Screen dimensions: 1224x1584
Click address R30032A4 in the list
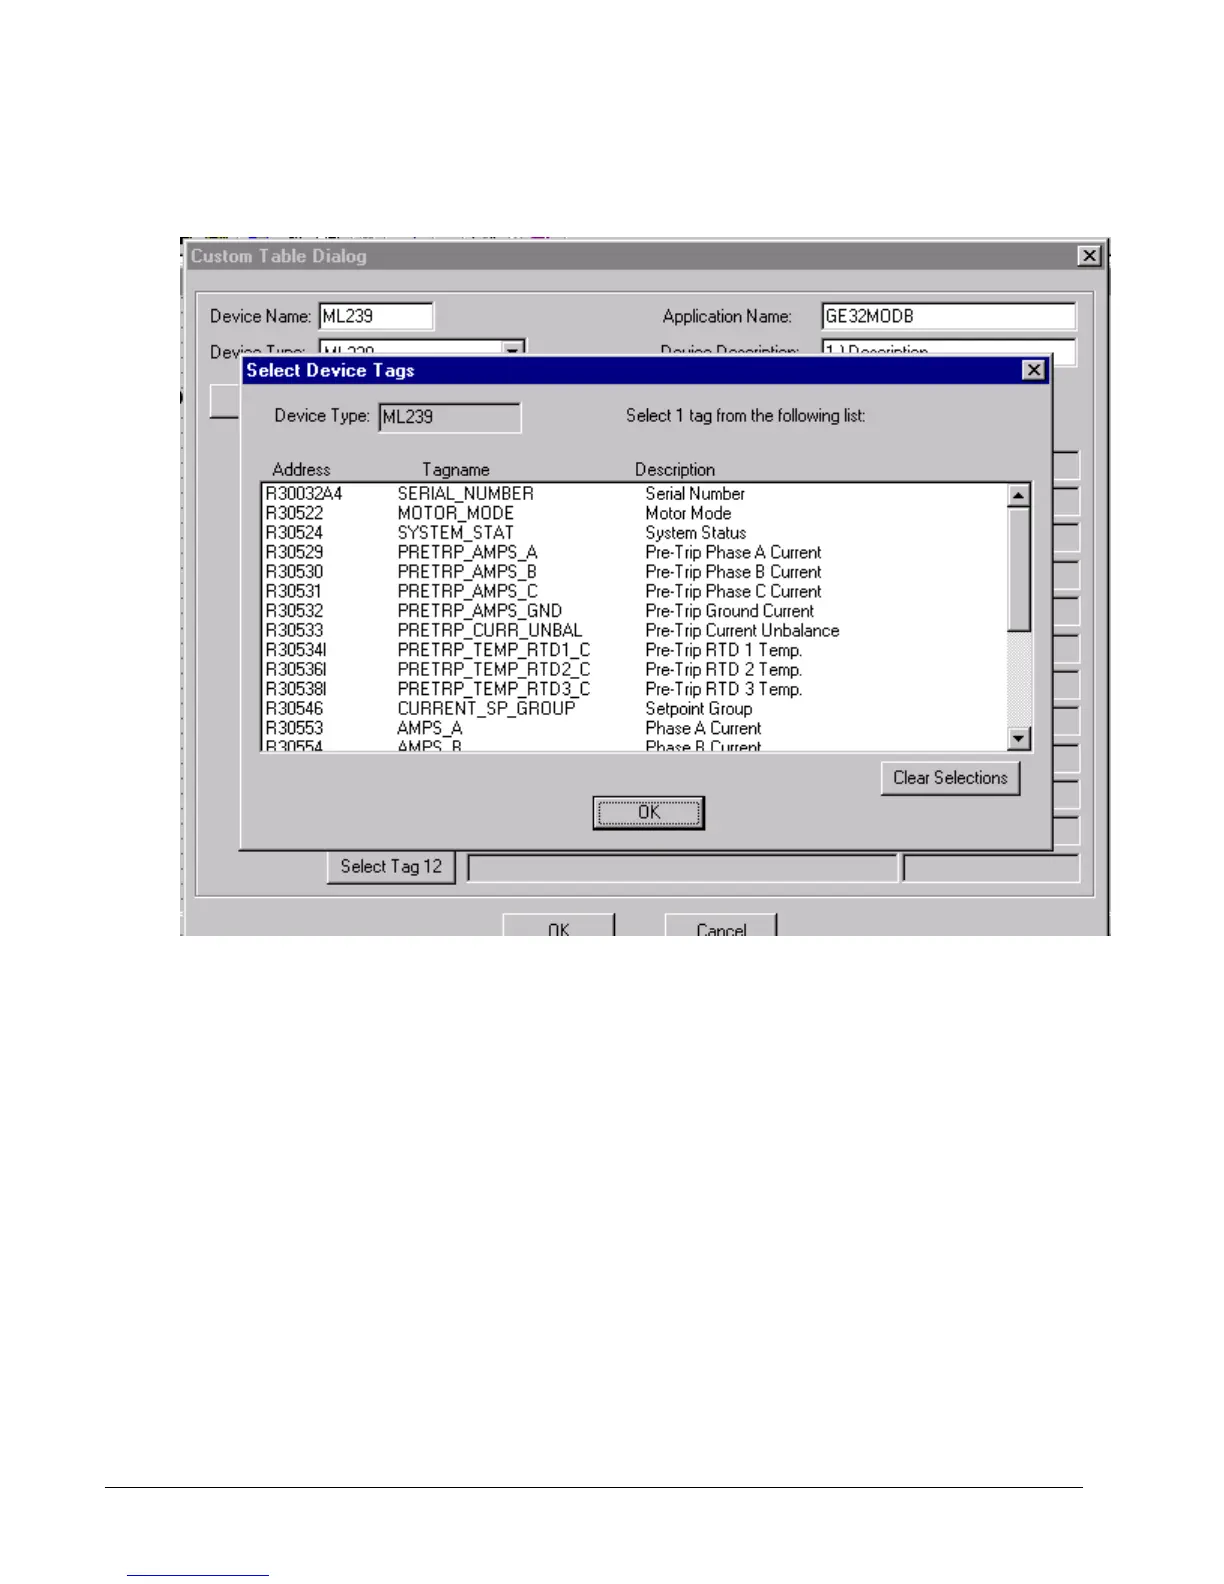tap(304, 494)
